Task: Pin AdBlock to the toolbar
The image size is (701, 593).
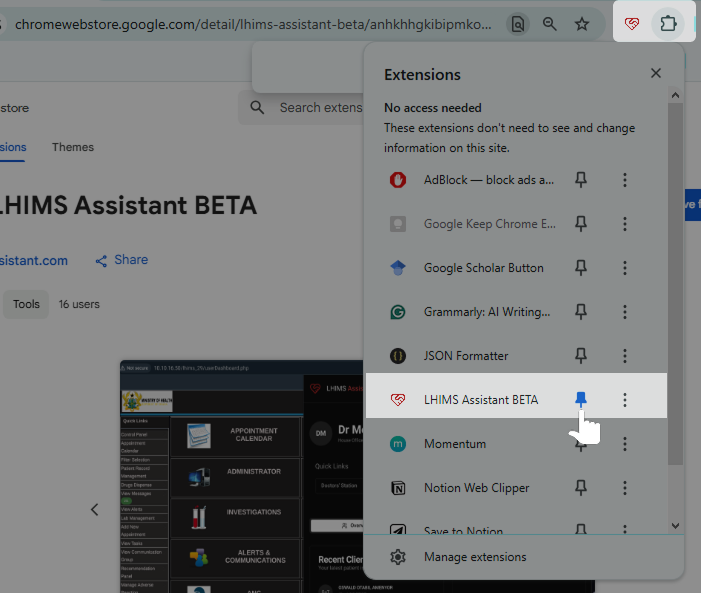Action: tap(581, 180)
